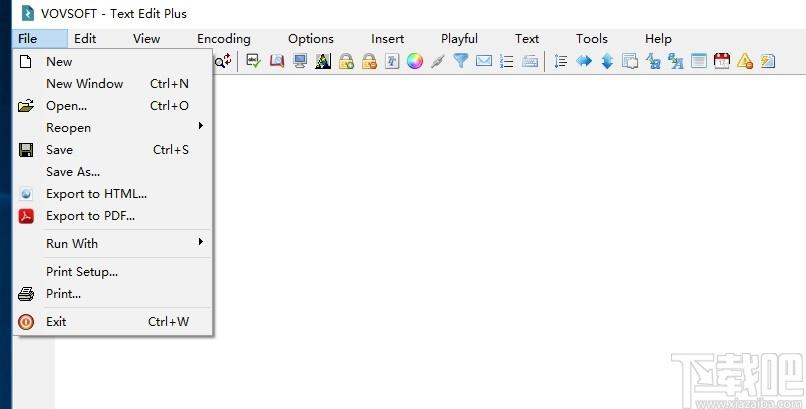The image size is (806, 409).
Task: Click the overlapping windows toolbar icon
Action: [x=630, y=61]
